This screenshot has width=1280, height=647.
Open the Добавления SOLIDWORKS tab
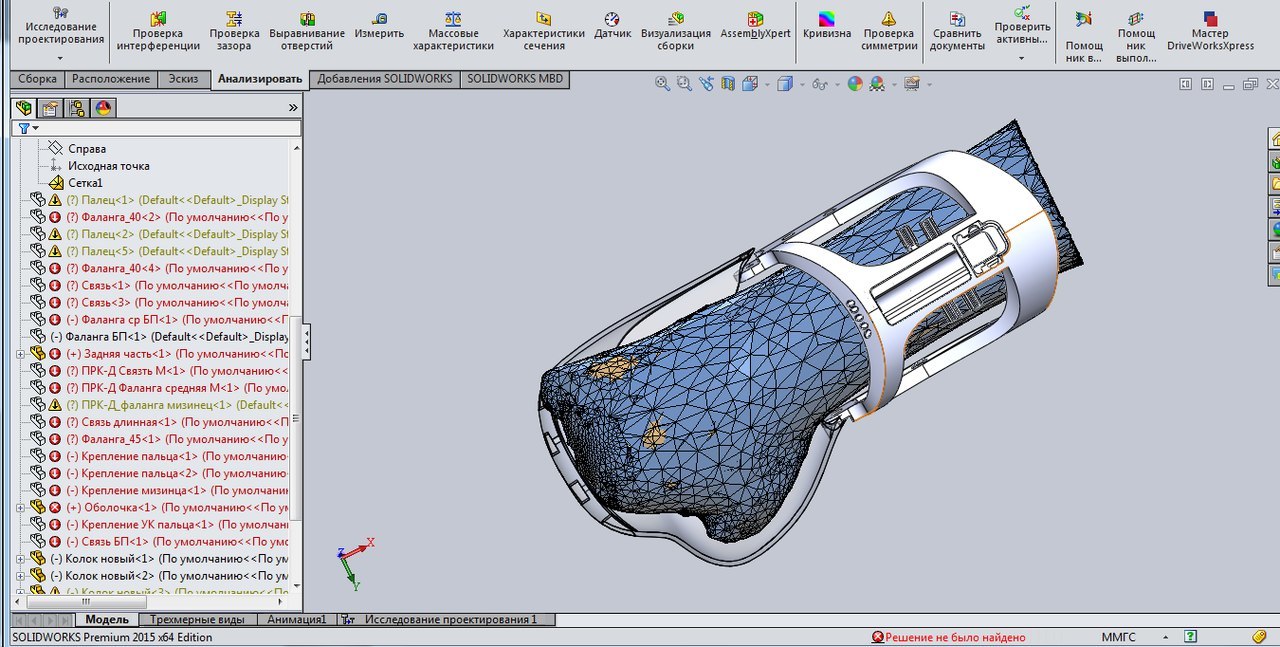(x=384, y=79)
